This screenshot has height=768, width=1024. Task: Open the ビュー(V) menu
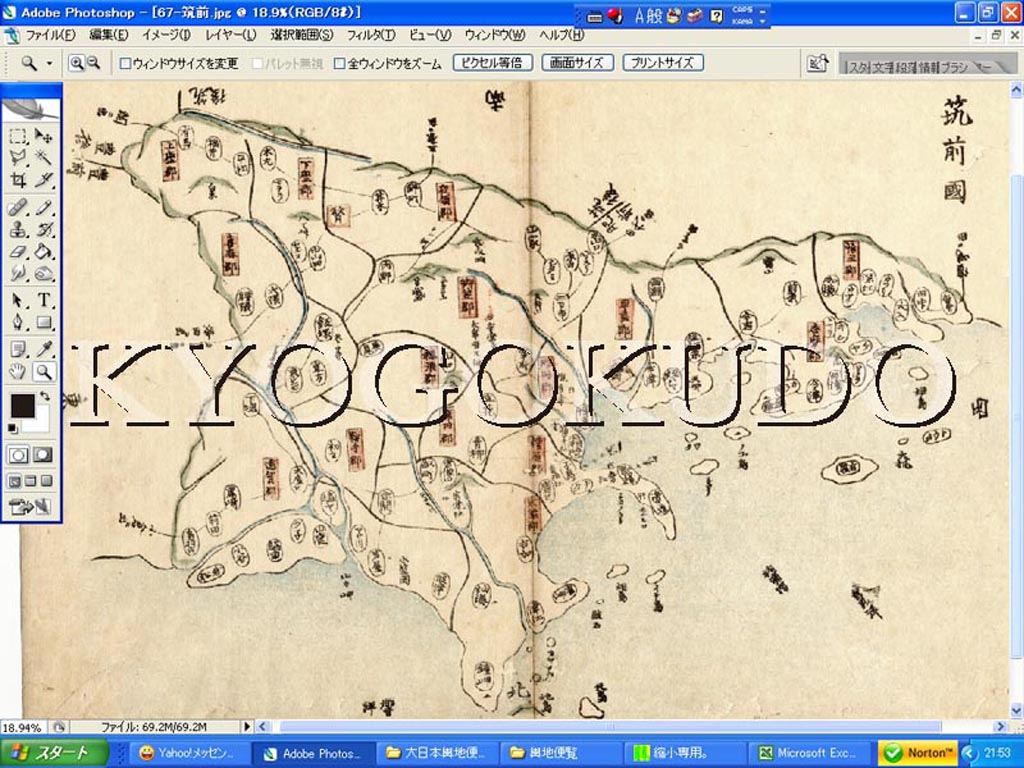430,35
